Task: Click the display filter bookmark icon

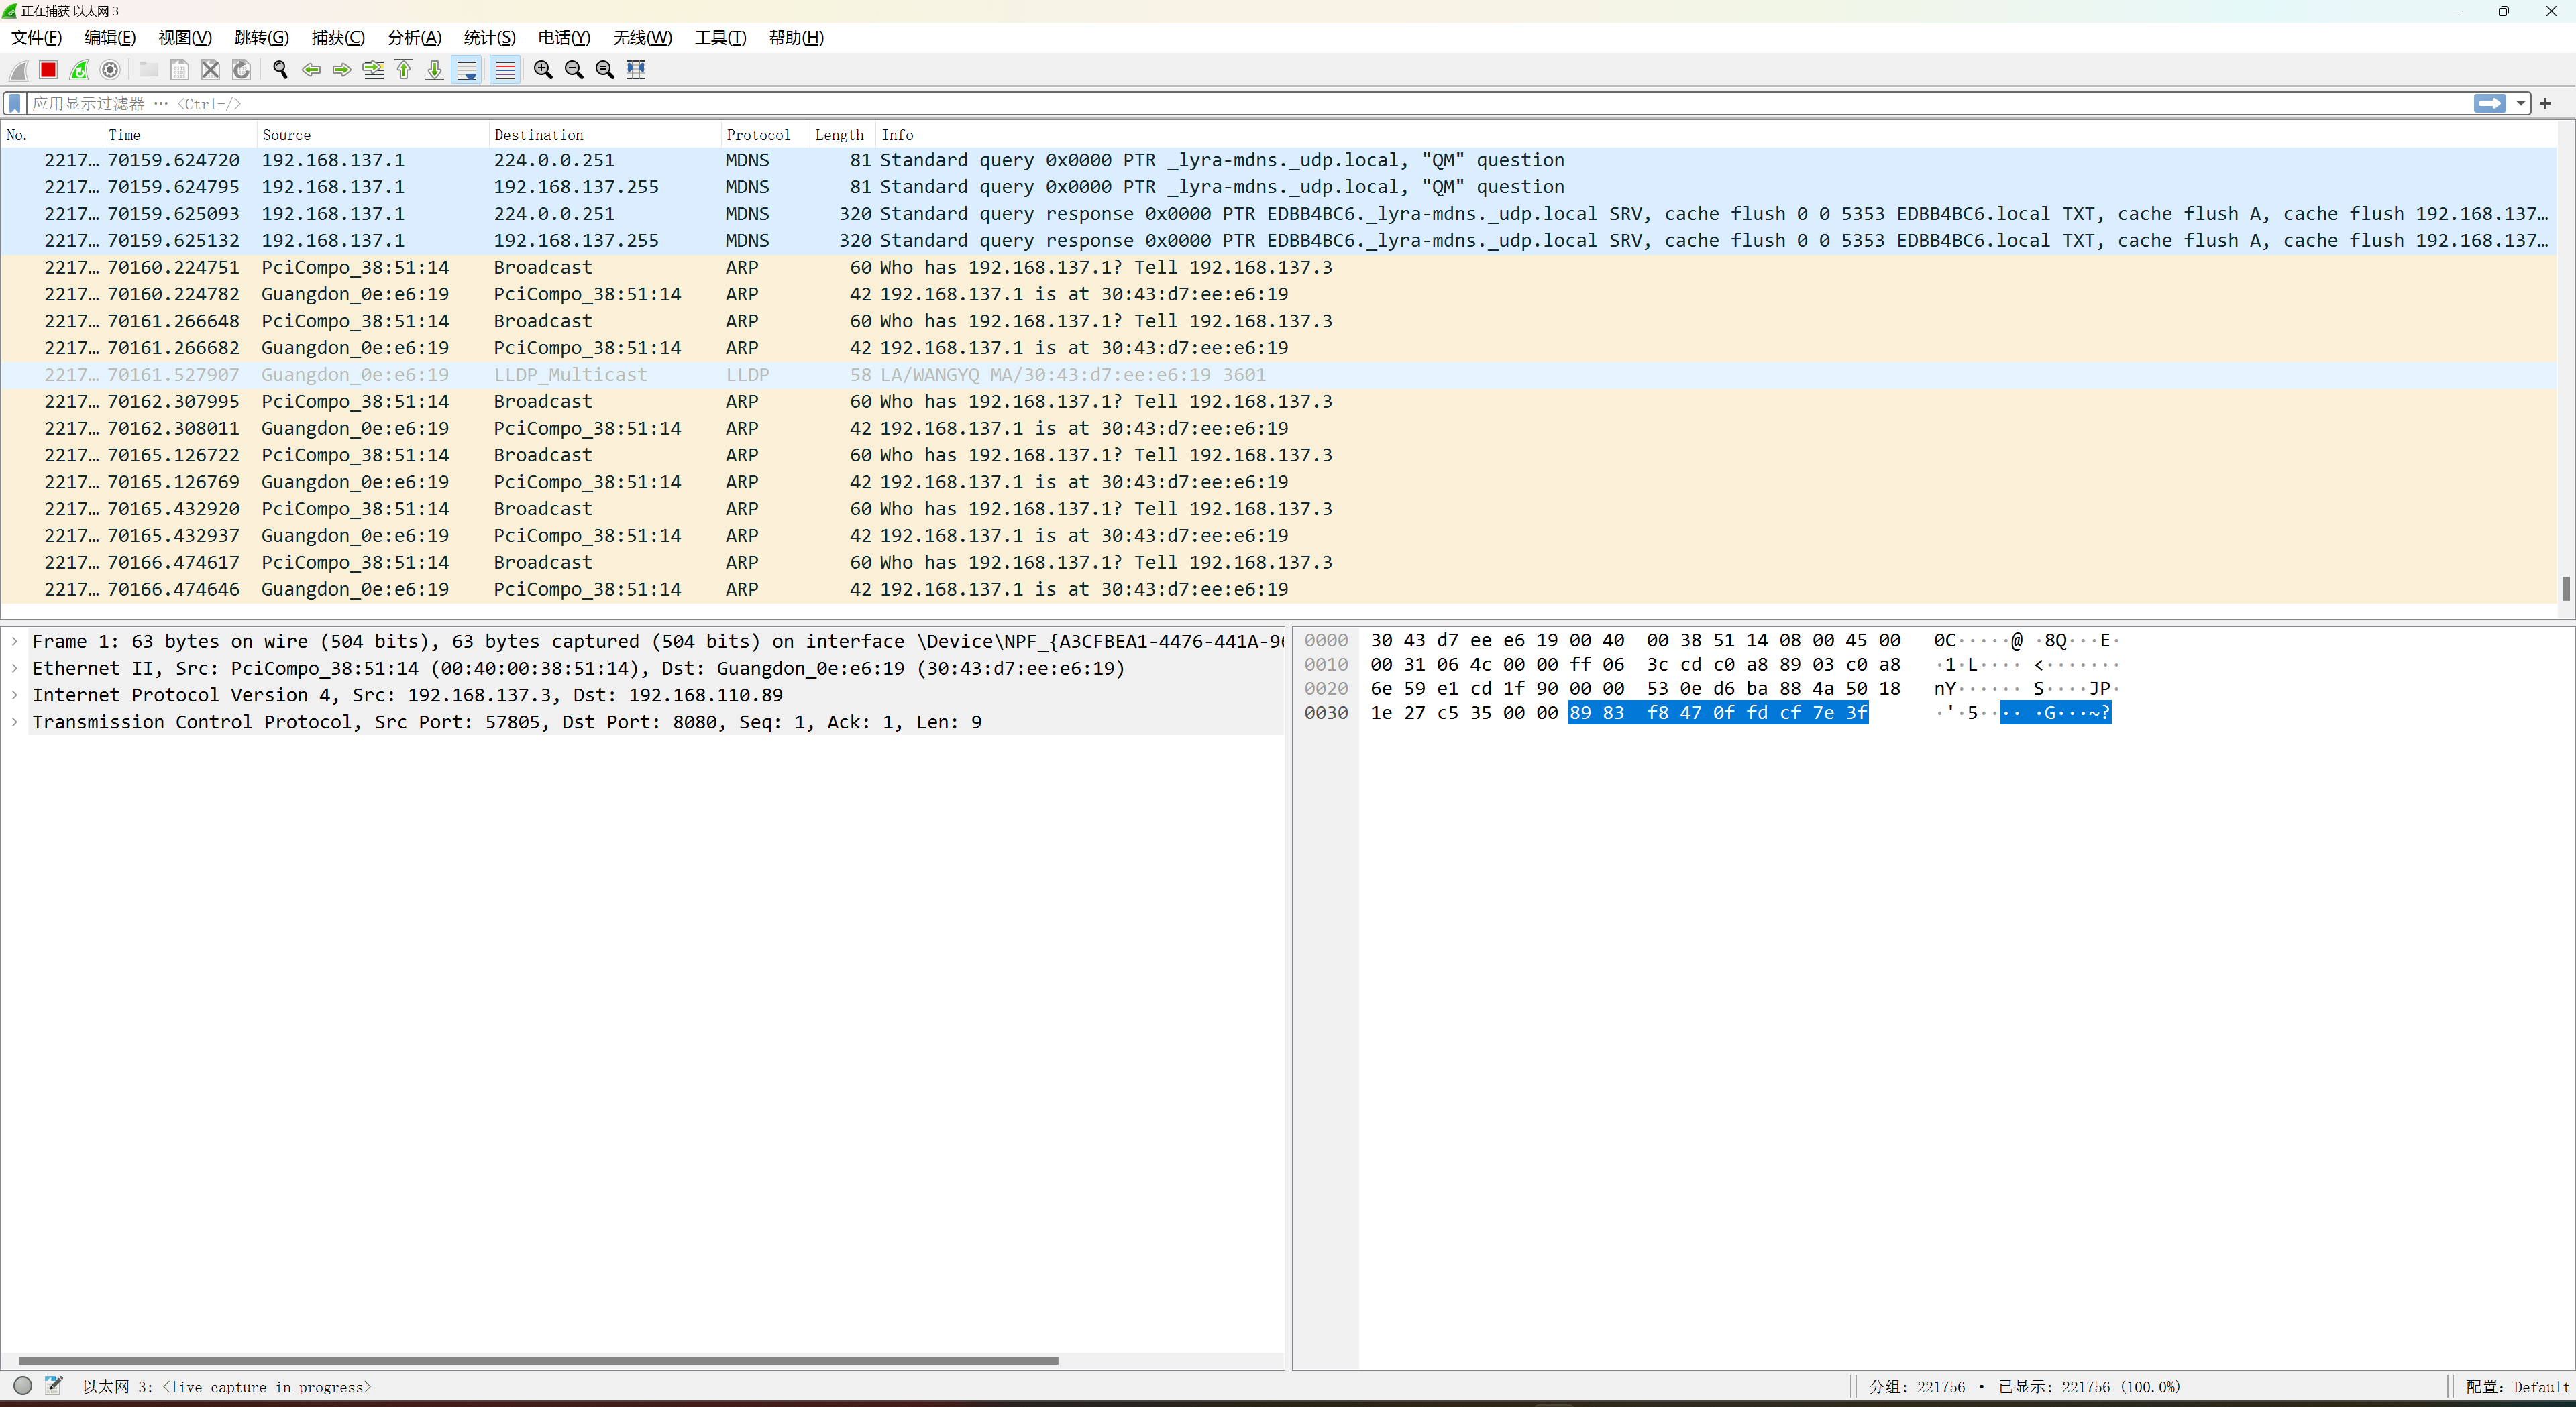Action: click(x=15, y=103)
